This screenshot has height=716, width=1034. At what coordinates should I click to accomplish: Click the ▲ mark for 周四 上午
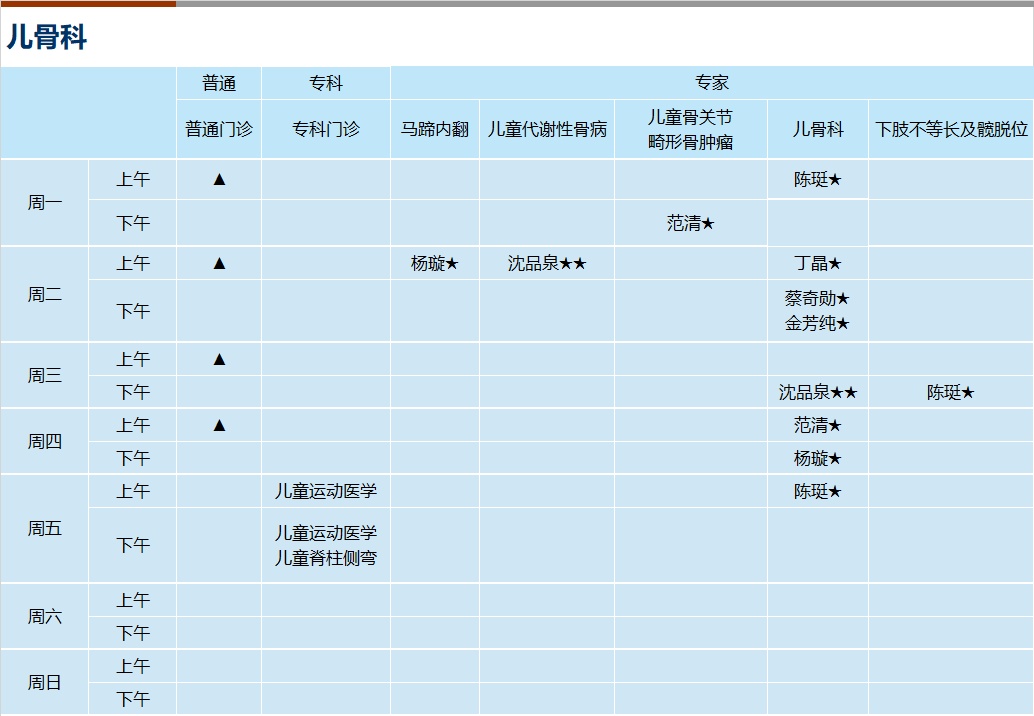point(220,425)
